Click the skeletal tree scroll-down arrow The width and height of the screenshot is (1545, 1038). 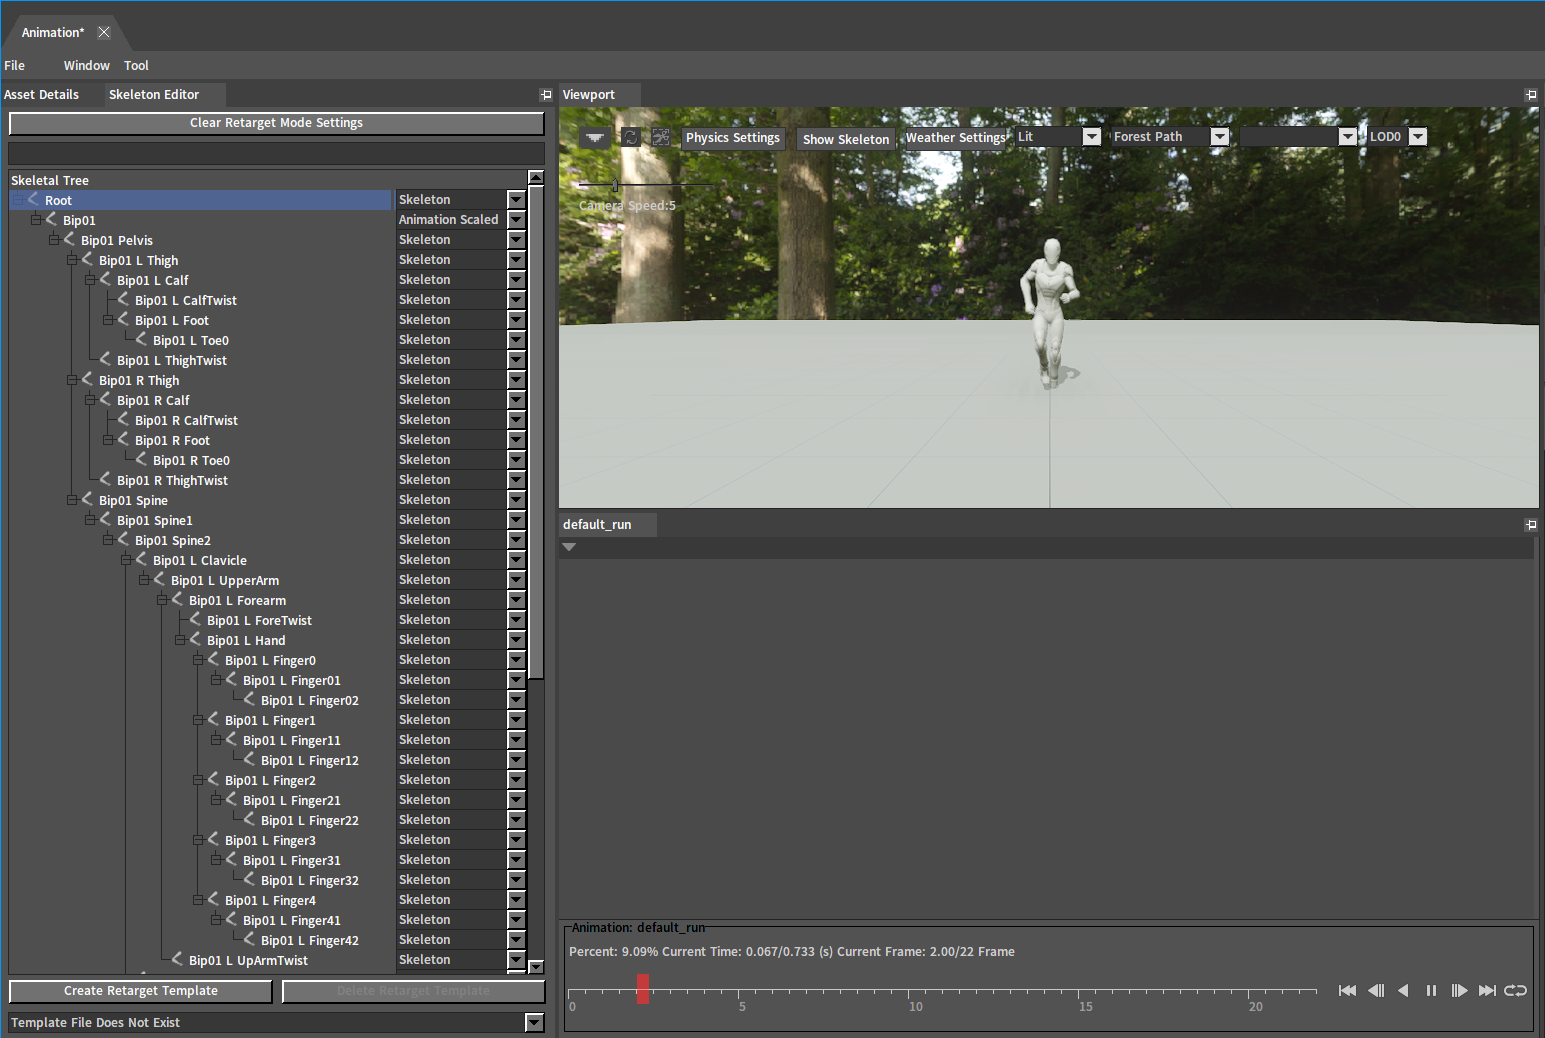536,966
